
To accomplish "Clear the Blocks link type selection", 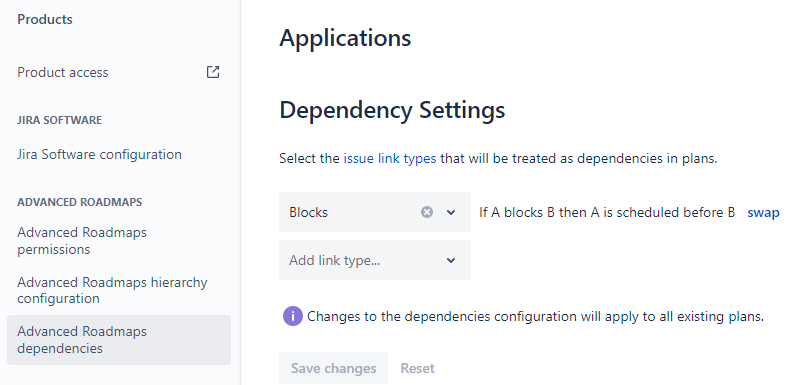I will tap(427, 212).
